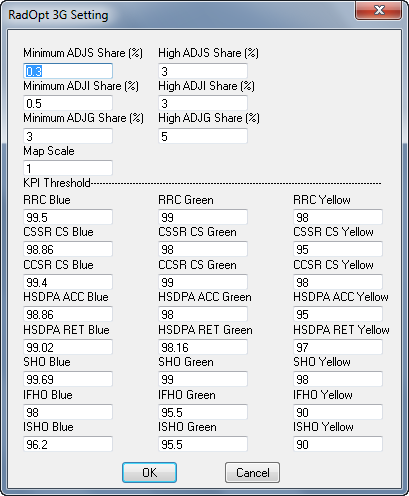409x496 pixels.
Task: Focus the HSDPA RET Blue field
Action: 68,347
